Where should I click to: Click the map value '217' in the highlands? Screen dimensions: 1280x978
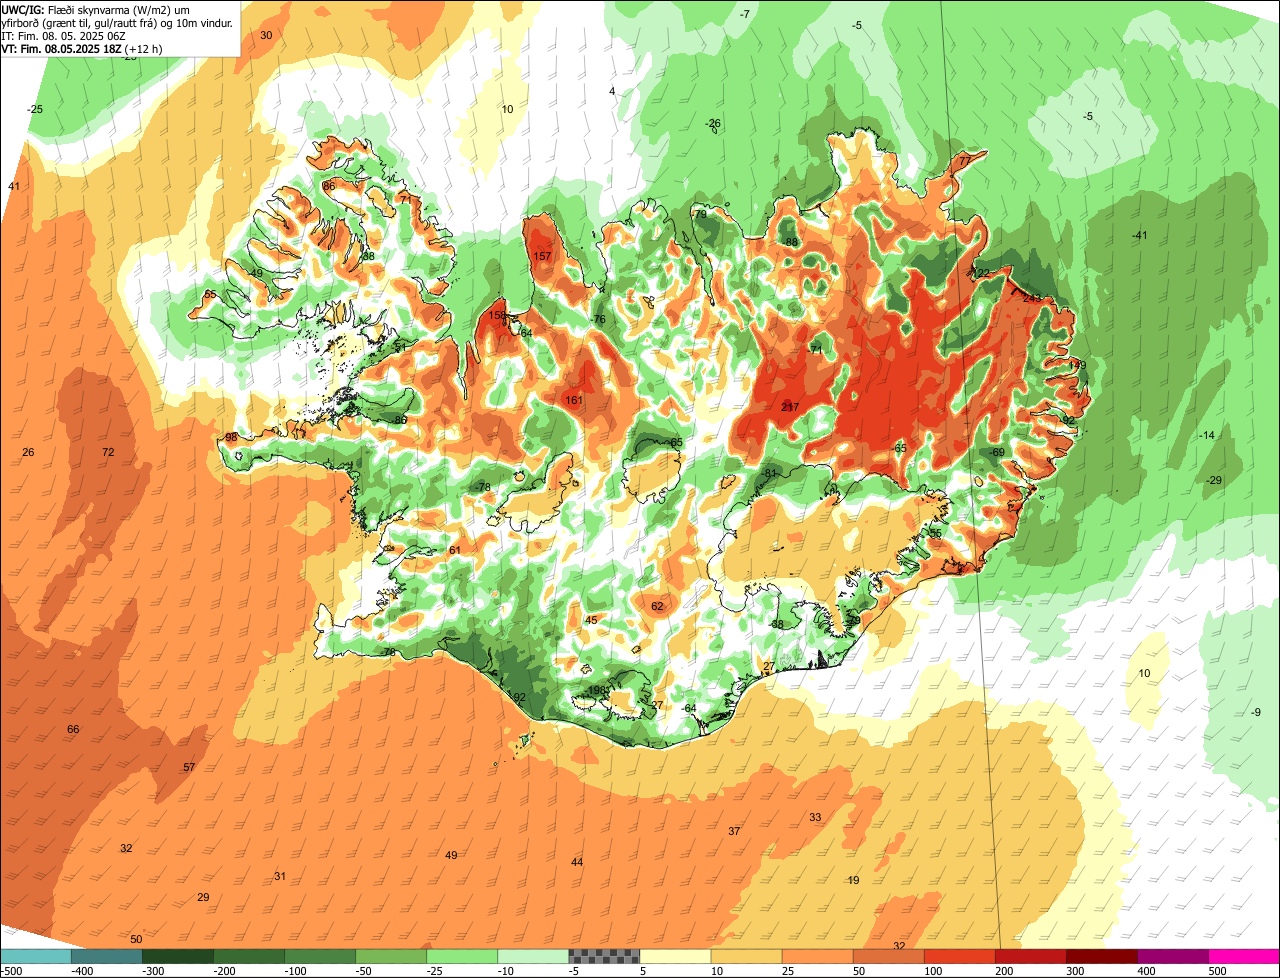coord(790,407)
